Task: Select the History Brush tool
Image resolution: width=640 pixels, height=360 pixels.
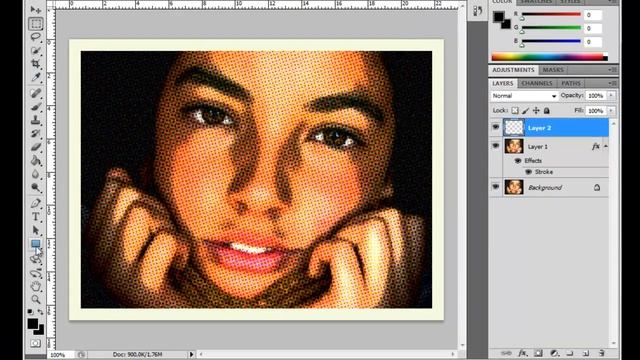Action: (x=36, y=133)
